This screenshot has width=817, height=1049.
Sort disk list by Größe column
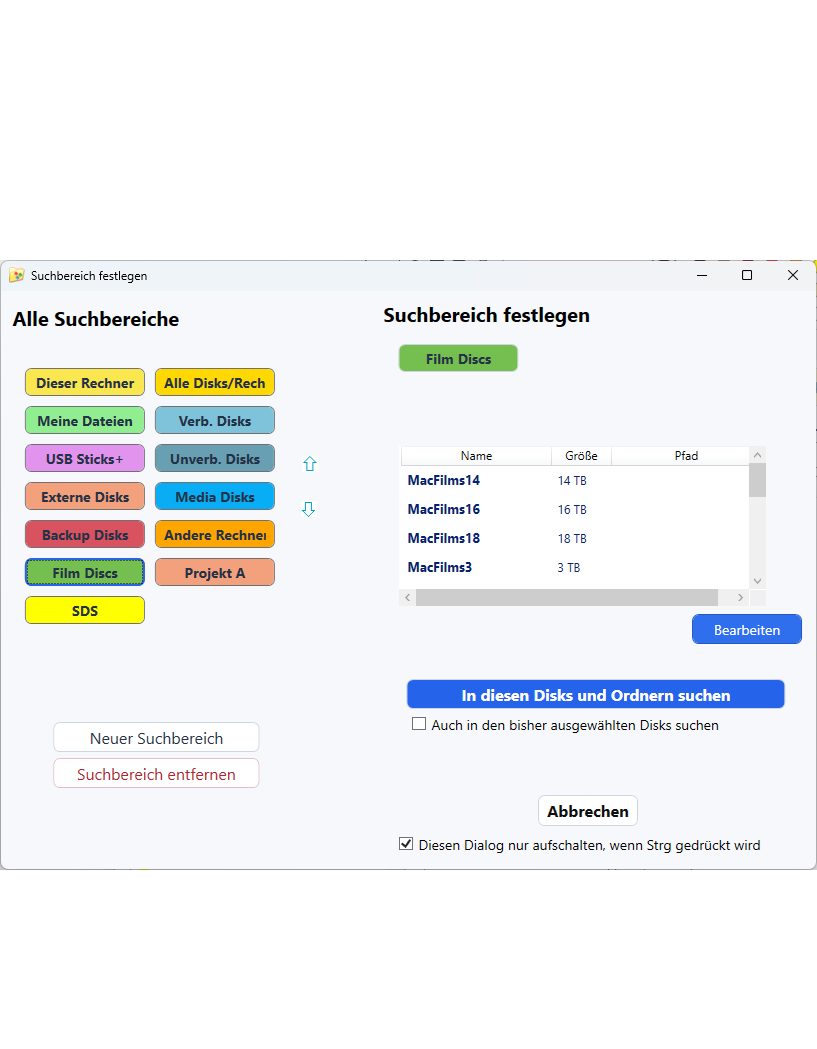[x=581, y=456]
